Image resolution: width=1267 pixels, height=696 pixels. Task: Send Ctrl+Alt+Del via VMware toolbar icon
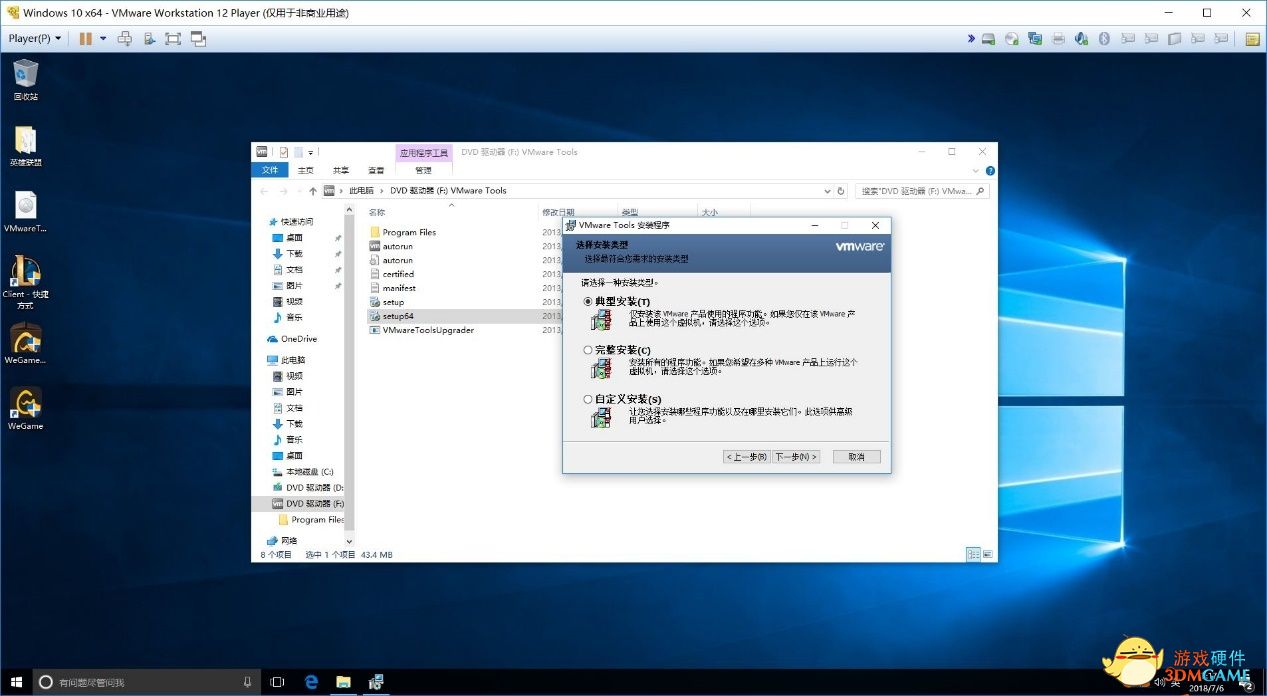[x=125, y=39]
